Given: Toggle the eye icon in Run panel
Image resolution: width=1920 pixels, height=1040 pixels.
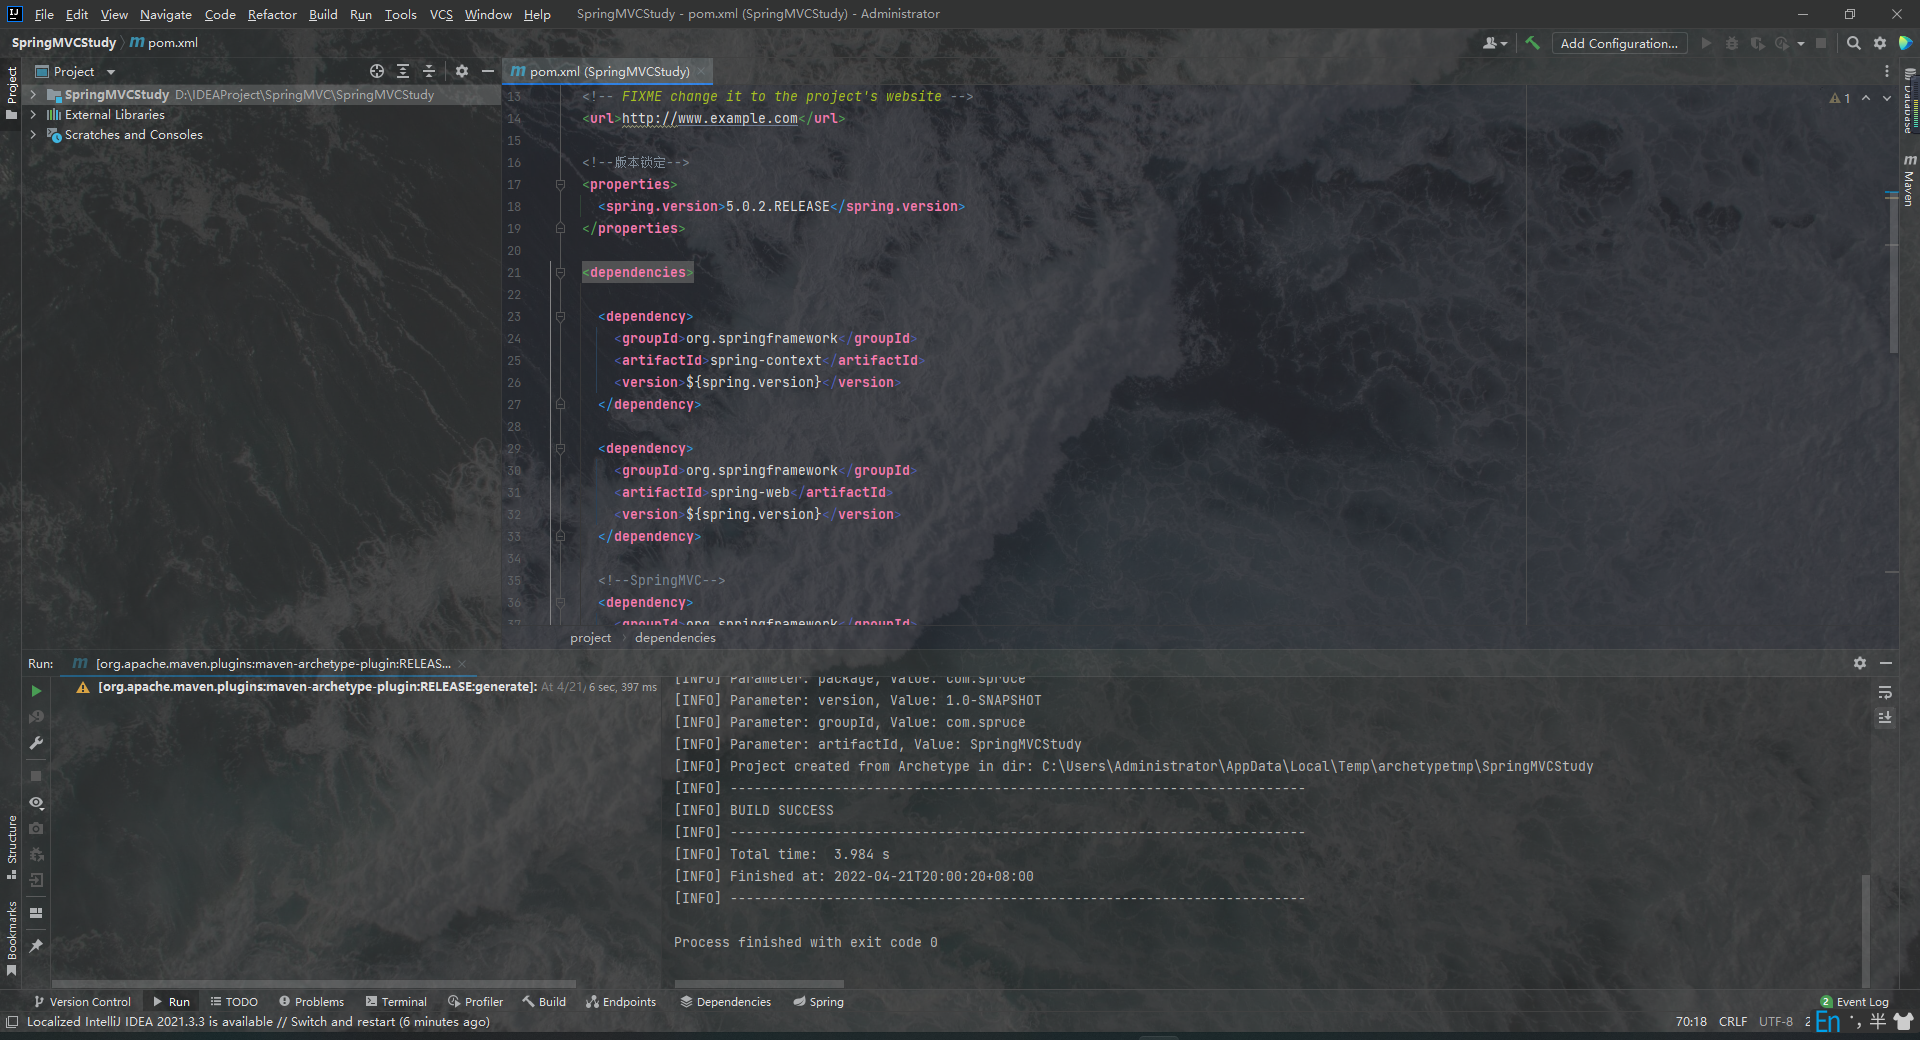Looking at the screenshot, I should click(x=36, y=803).
